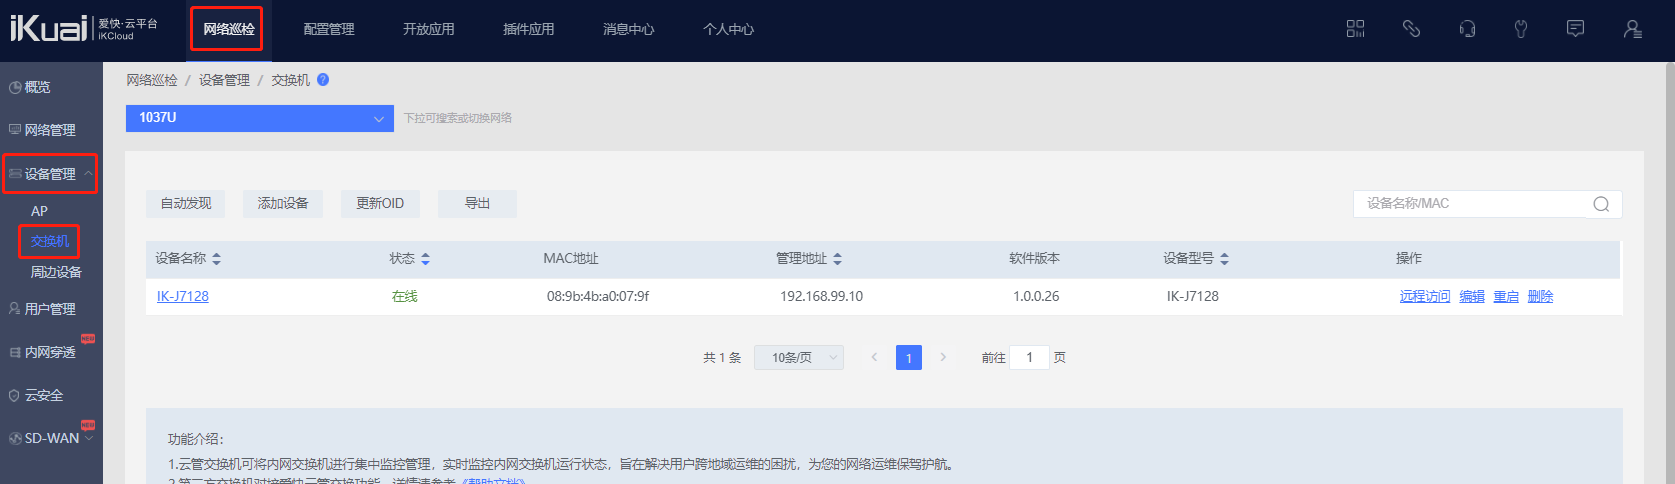The height and width of the screenshot is (484, 1675).
Task: Focus the 前往 page number input
Action: click(1029, 357)
